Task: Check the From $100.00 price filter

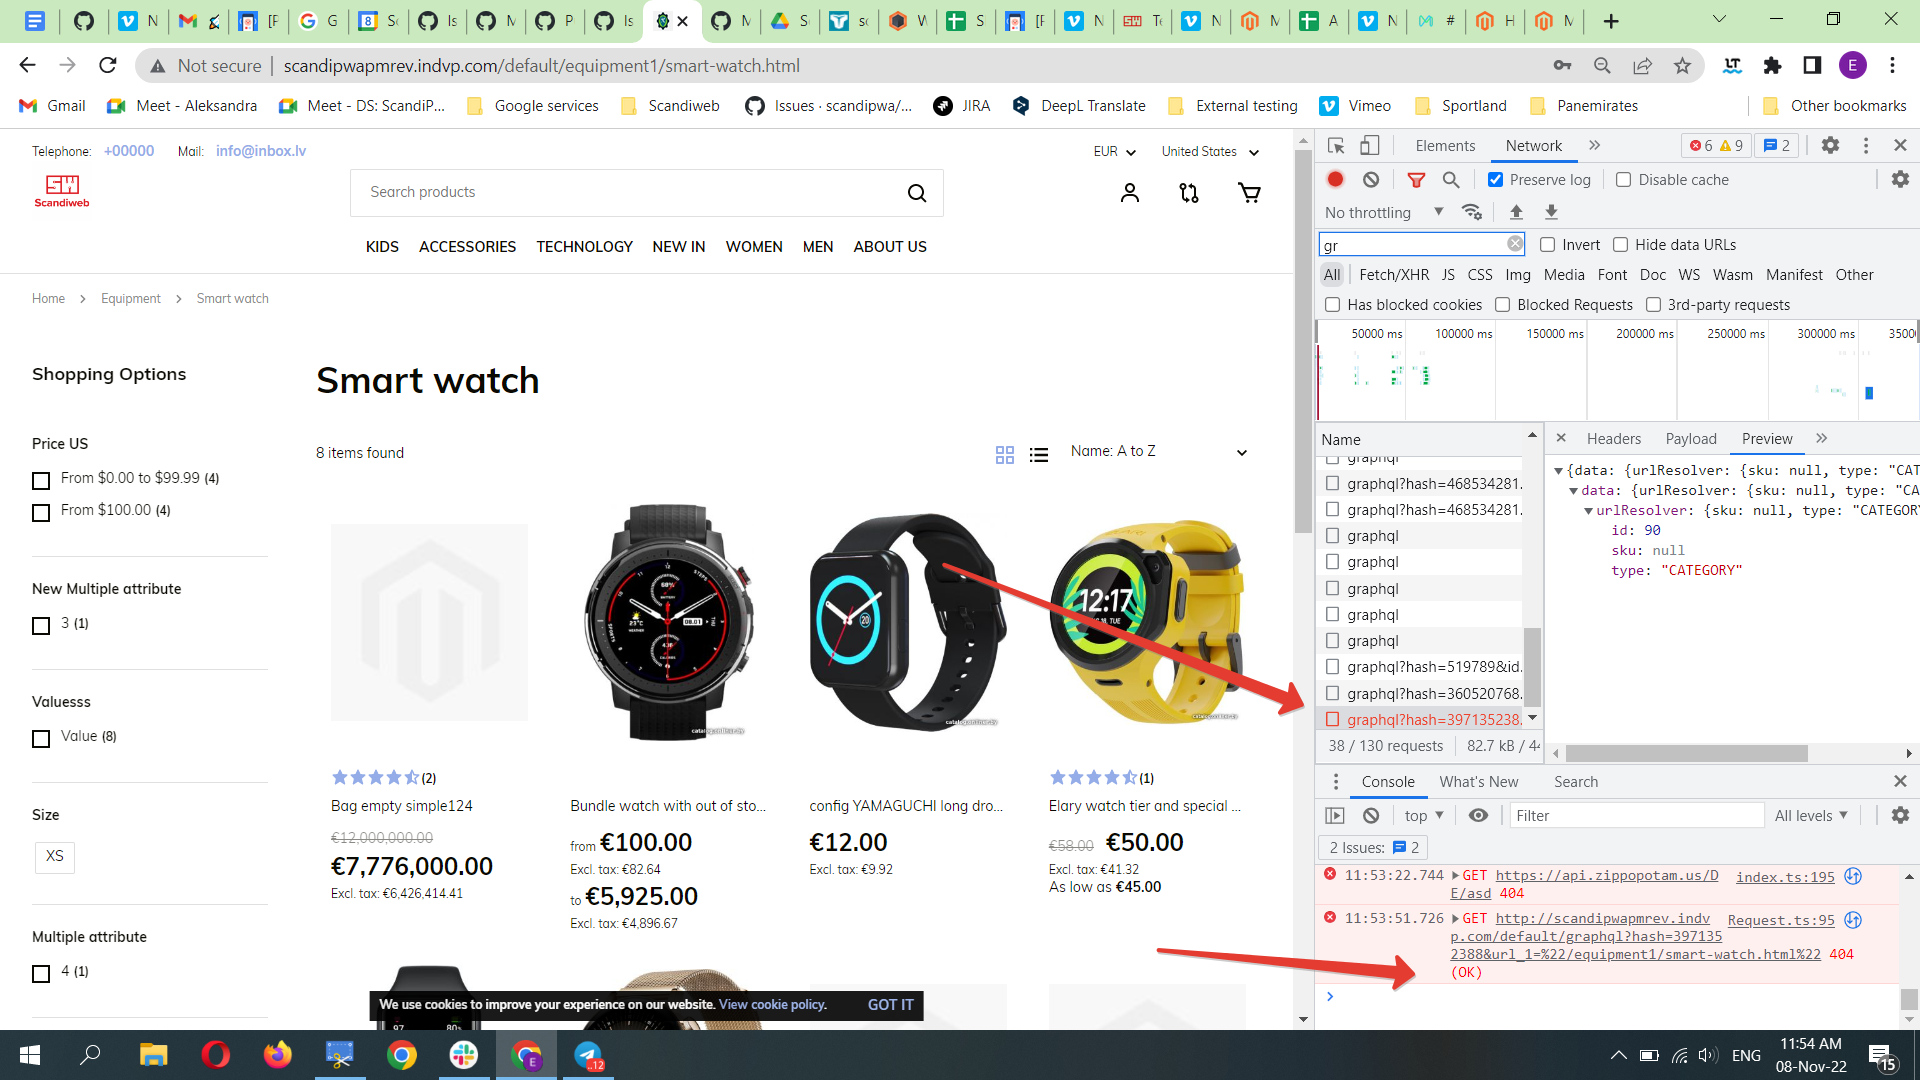Action: pos(41,513)
